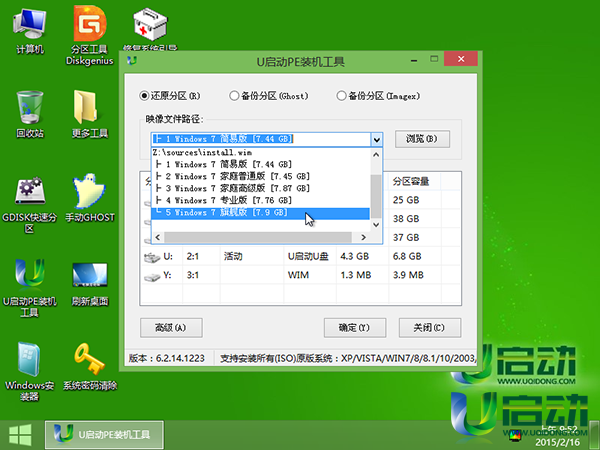Click the Windows Start button
Image resolution: width=600 pixels, height=450 pixels.
click(x=20, y=435)
